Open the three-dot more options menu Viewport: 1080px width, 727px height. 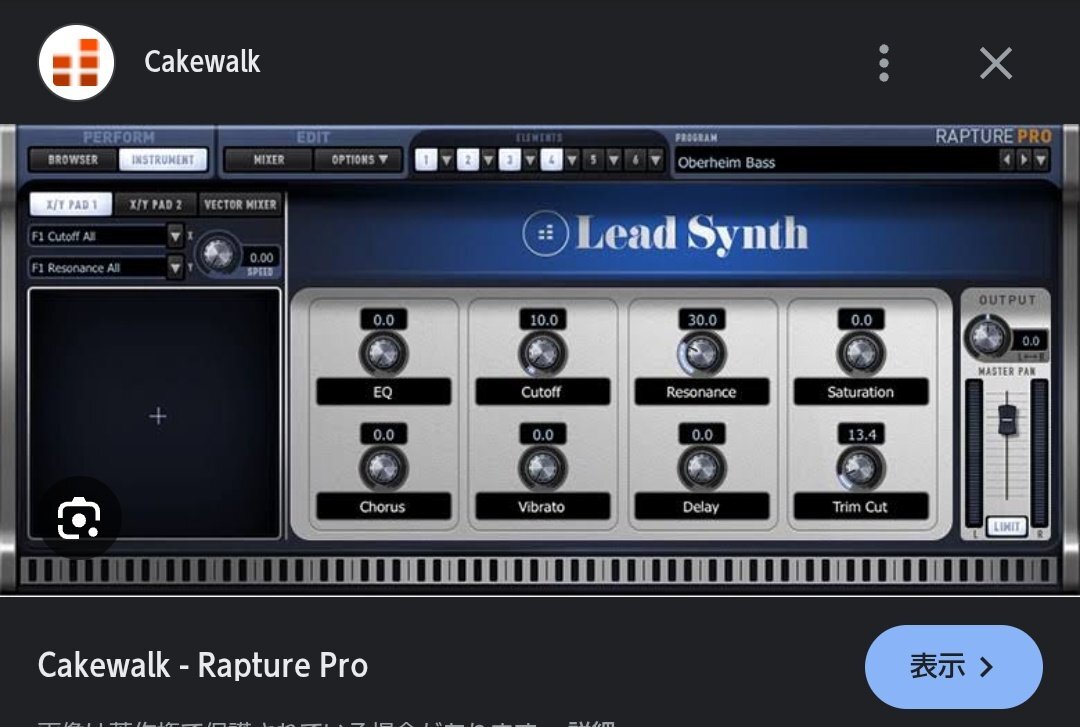(884, 63)
